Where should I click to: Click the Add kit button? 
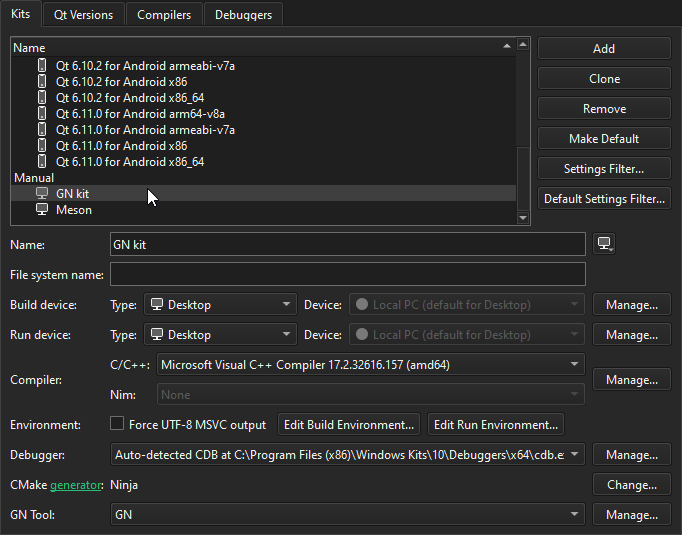tap(604, 48)
